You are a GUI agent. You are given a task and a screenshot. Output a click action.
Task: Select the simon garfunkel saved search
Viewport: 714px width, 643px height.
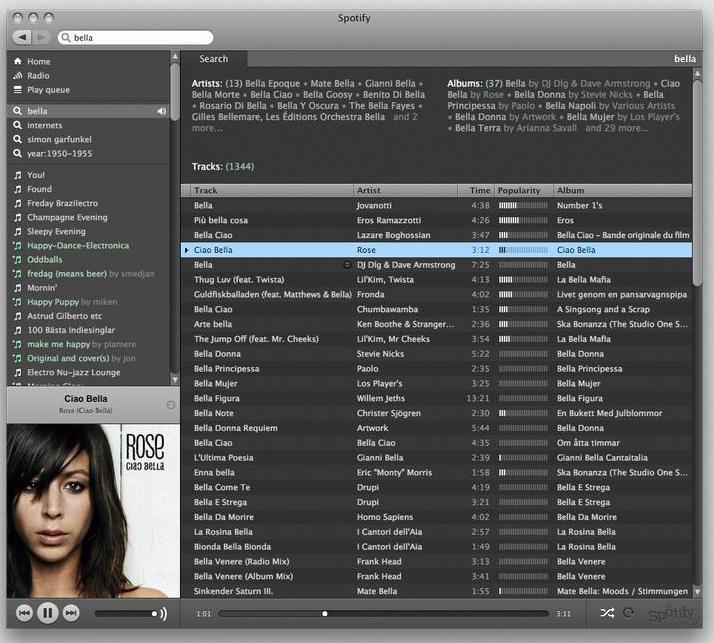59,139
